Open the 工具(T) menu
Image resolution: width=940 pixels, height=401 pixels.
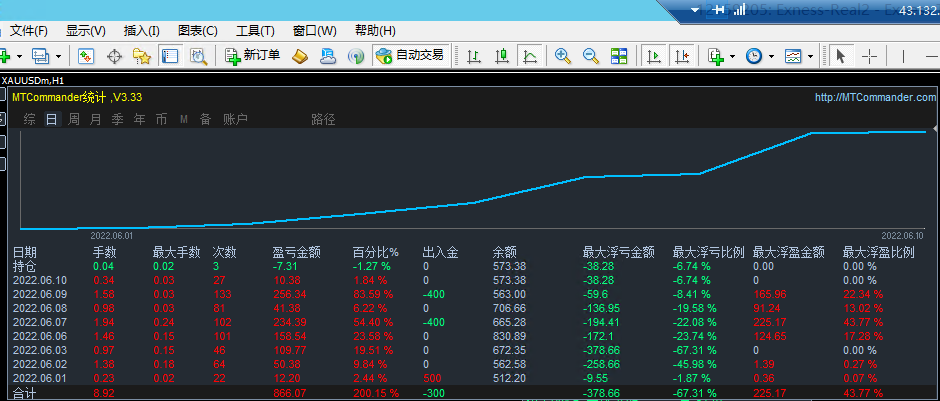click(x=255, y=31)
